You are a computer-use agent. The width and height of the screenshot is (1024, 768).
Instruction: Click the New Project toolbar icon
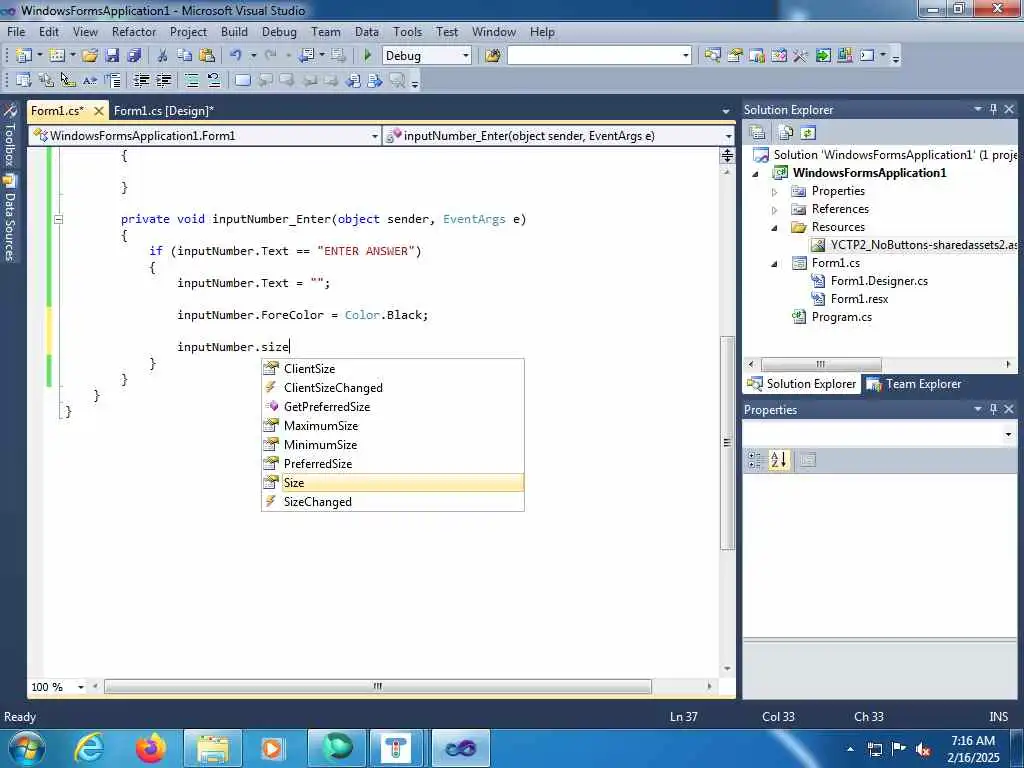(x=24, y=56)
